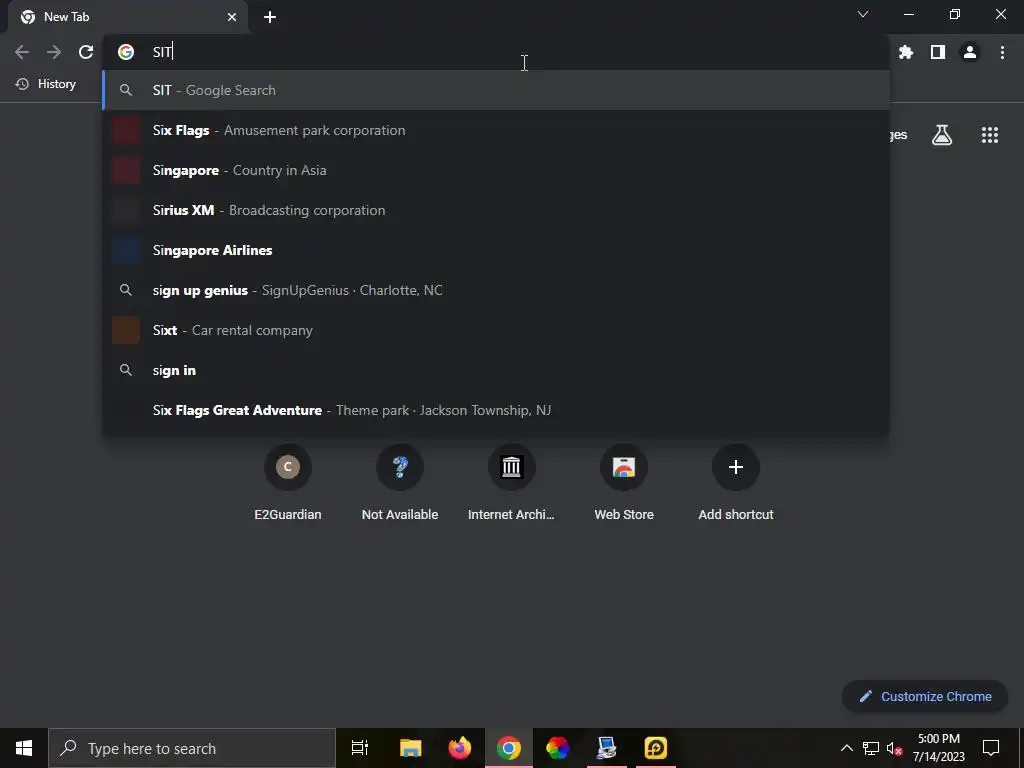Open Firefox from taskbar
The width and height of the screenshot is (1024, 768).
[x=460, y=748]
